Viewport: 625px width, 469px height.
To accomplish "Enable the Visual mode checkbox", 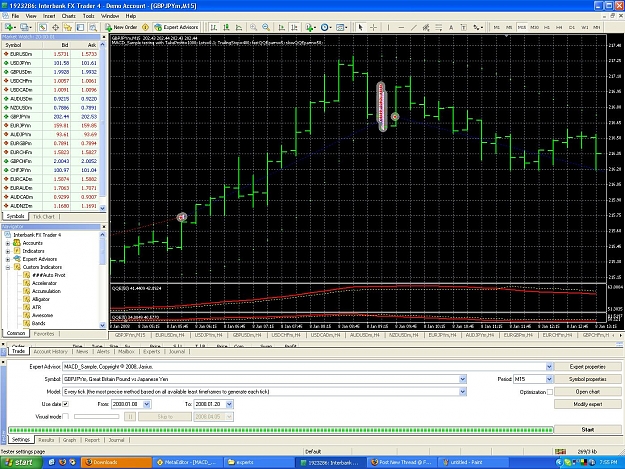I will (66, 416).
